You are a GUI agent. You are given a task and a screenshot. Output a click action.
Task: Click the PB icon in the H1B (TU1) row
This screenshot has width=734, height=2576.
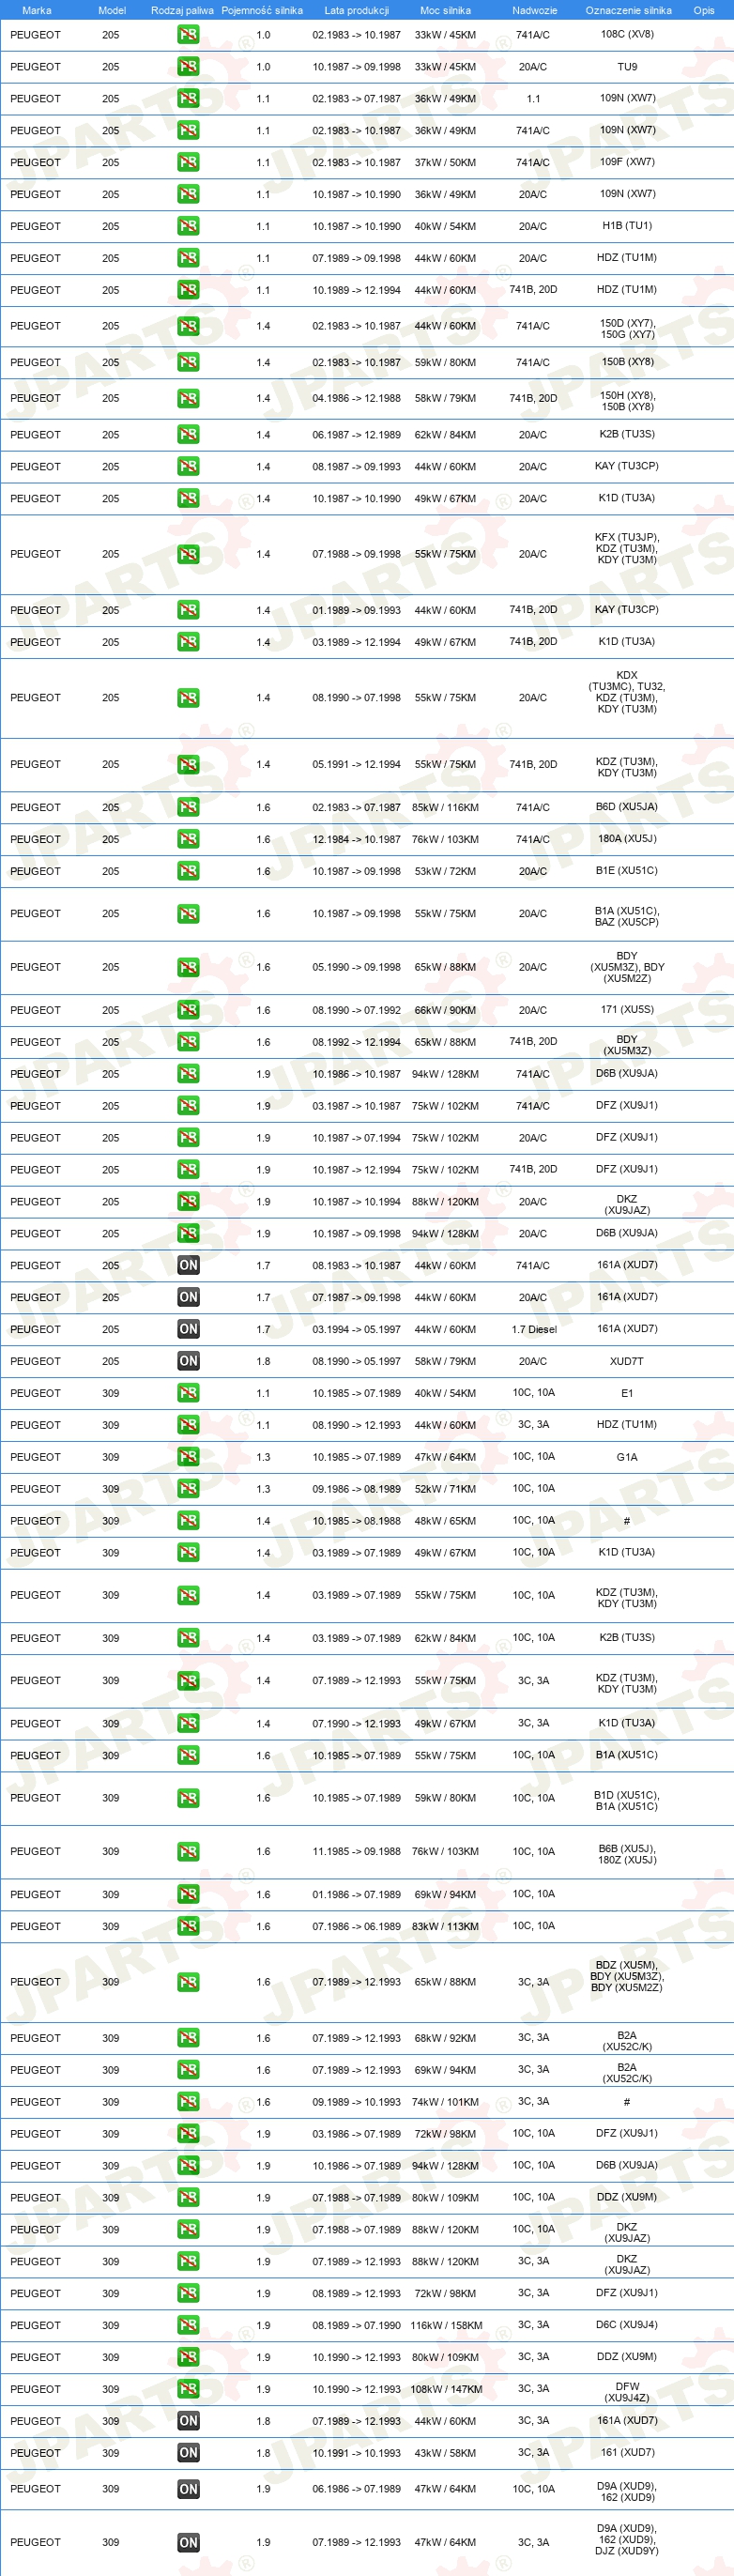[x=188, y=226]
